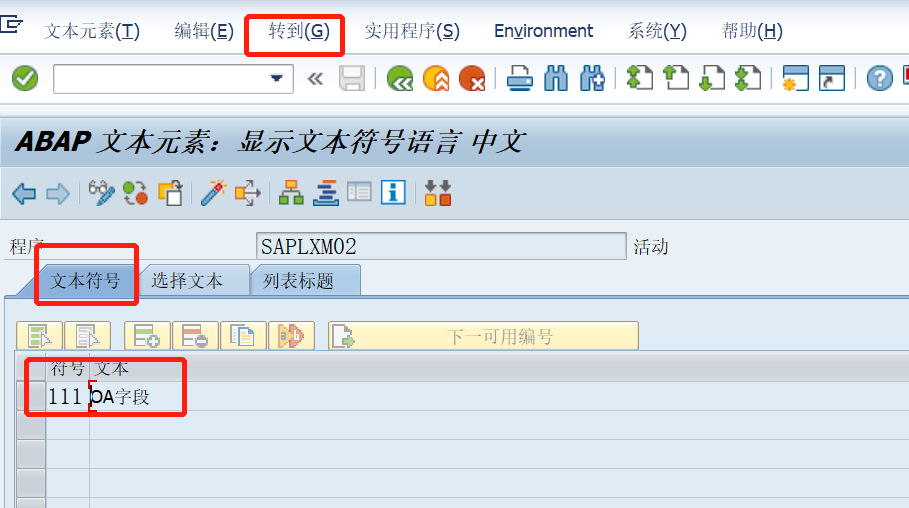
Task: Switch to the 列表标题 tab
Action: click(x=299, y=281)
